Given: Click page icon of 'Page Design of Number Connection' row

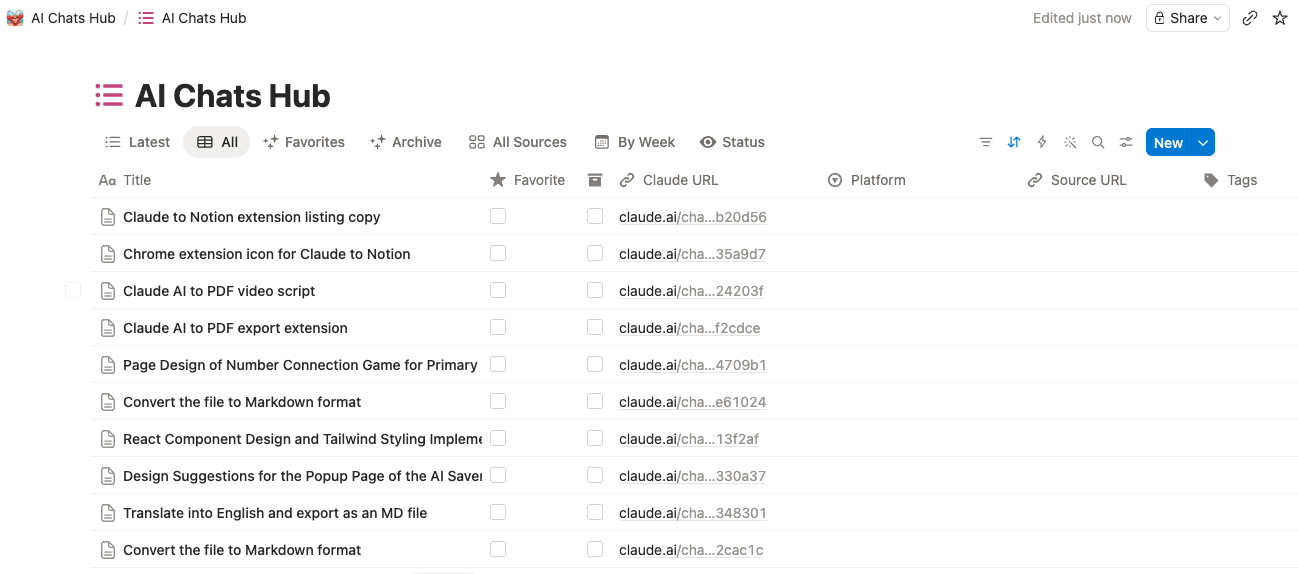Looking at the screenshot, I should [108, 365].
